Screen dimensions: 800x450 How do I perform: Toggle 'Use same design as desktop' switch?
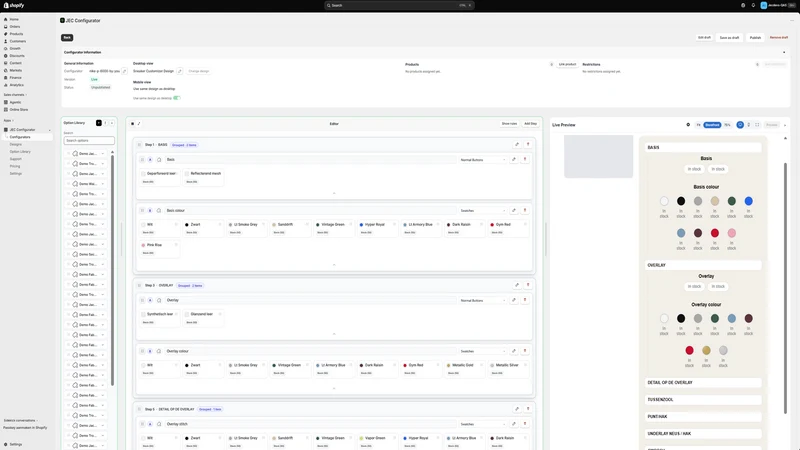click(x=177, y=98)
